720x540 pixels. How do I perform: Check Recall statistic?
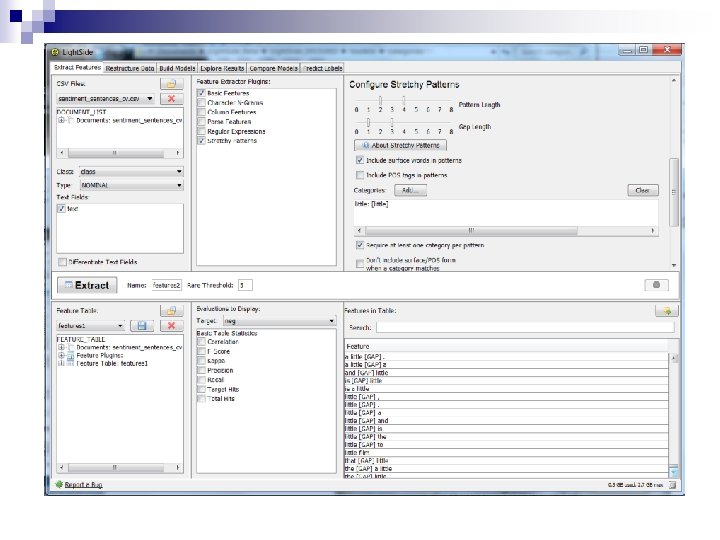201,380
